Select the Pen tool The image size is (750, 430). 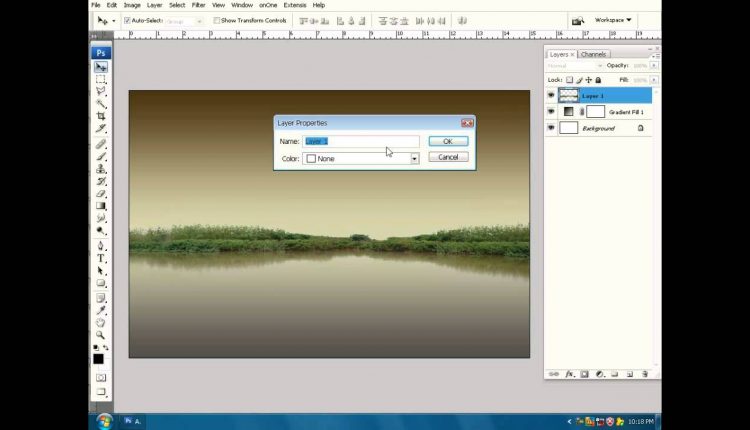pyautogui.click(x=100, y=246)
